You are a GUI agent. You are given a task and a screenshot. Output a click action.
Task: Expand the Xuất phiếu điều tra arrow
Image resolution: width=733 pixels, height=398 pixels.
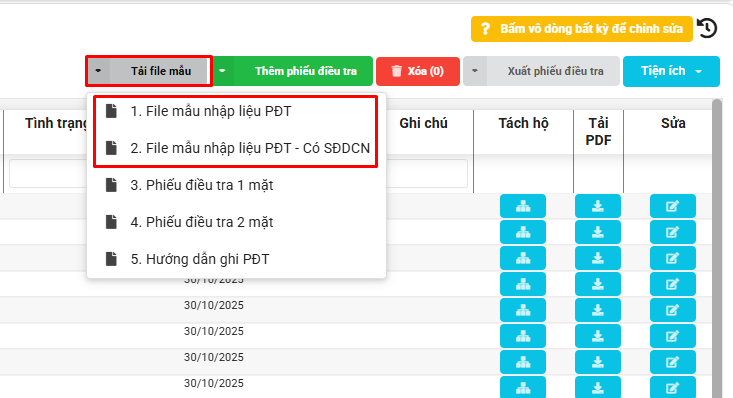[475, 71]
